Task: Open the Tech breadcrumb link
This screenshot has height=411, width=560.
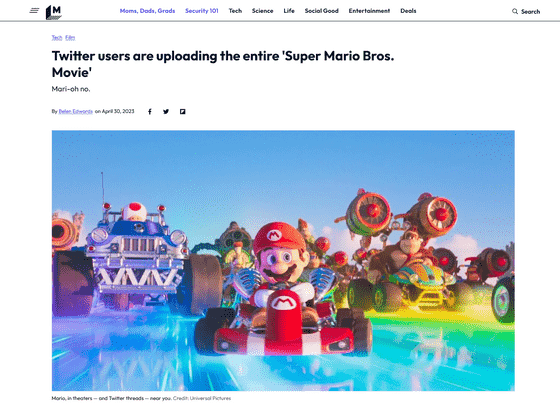Action: coord(57,37)
